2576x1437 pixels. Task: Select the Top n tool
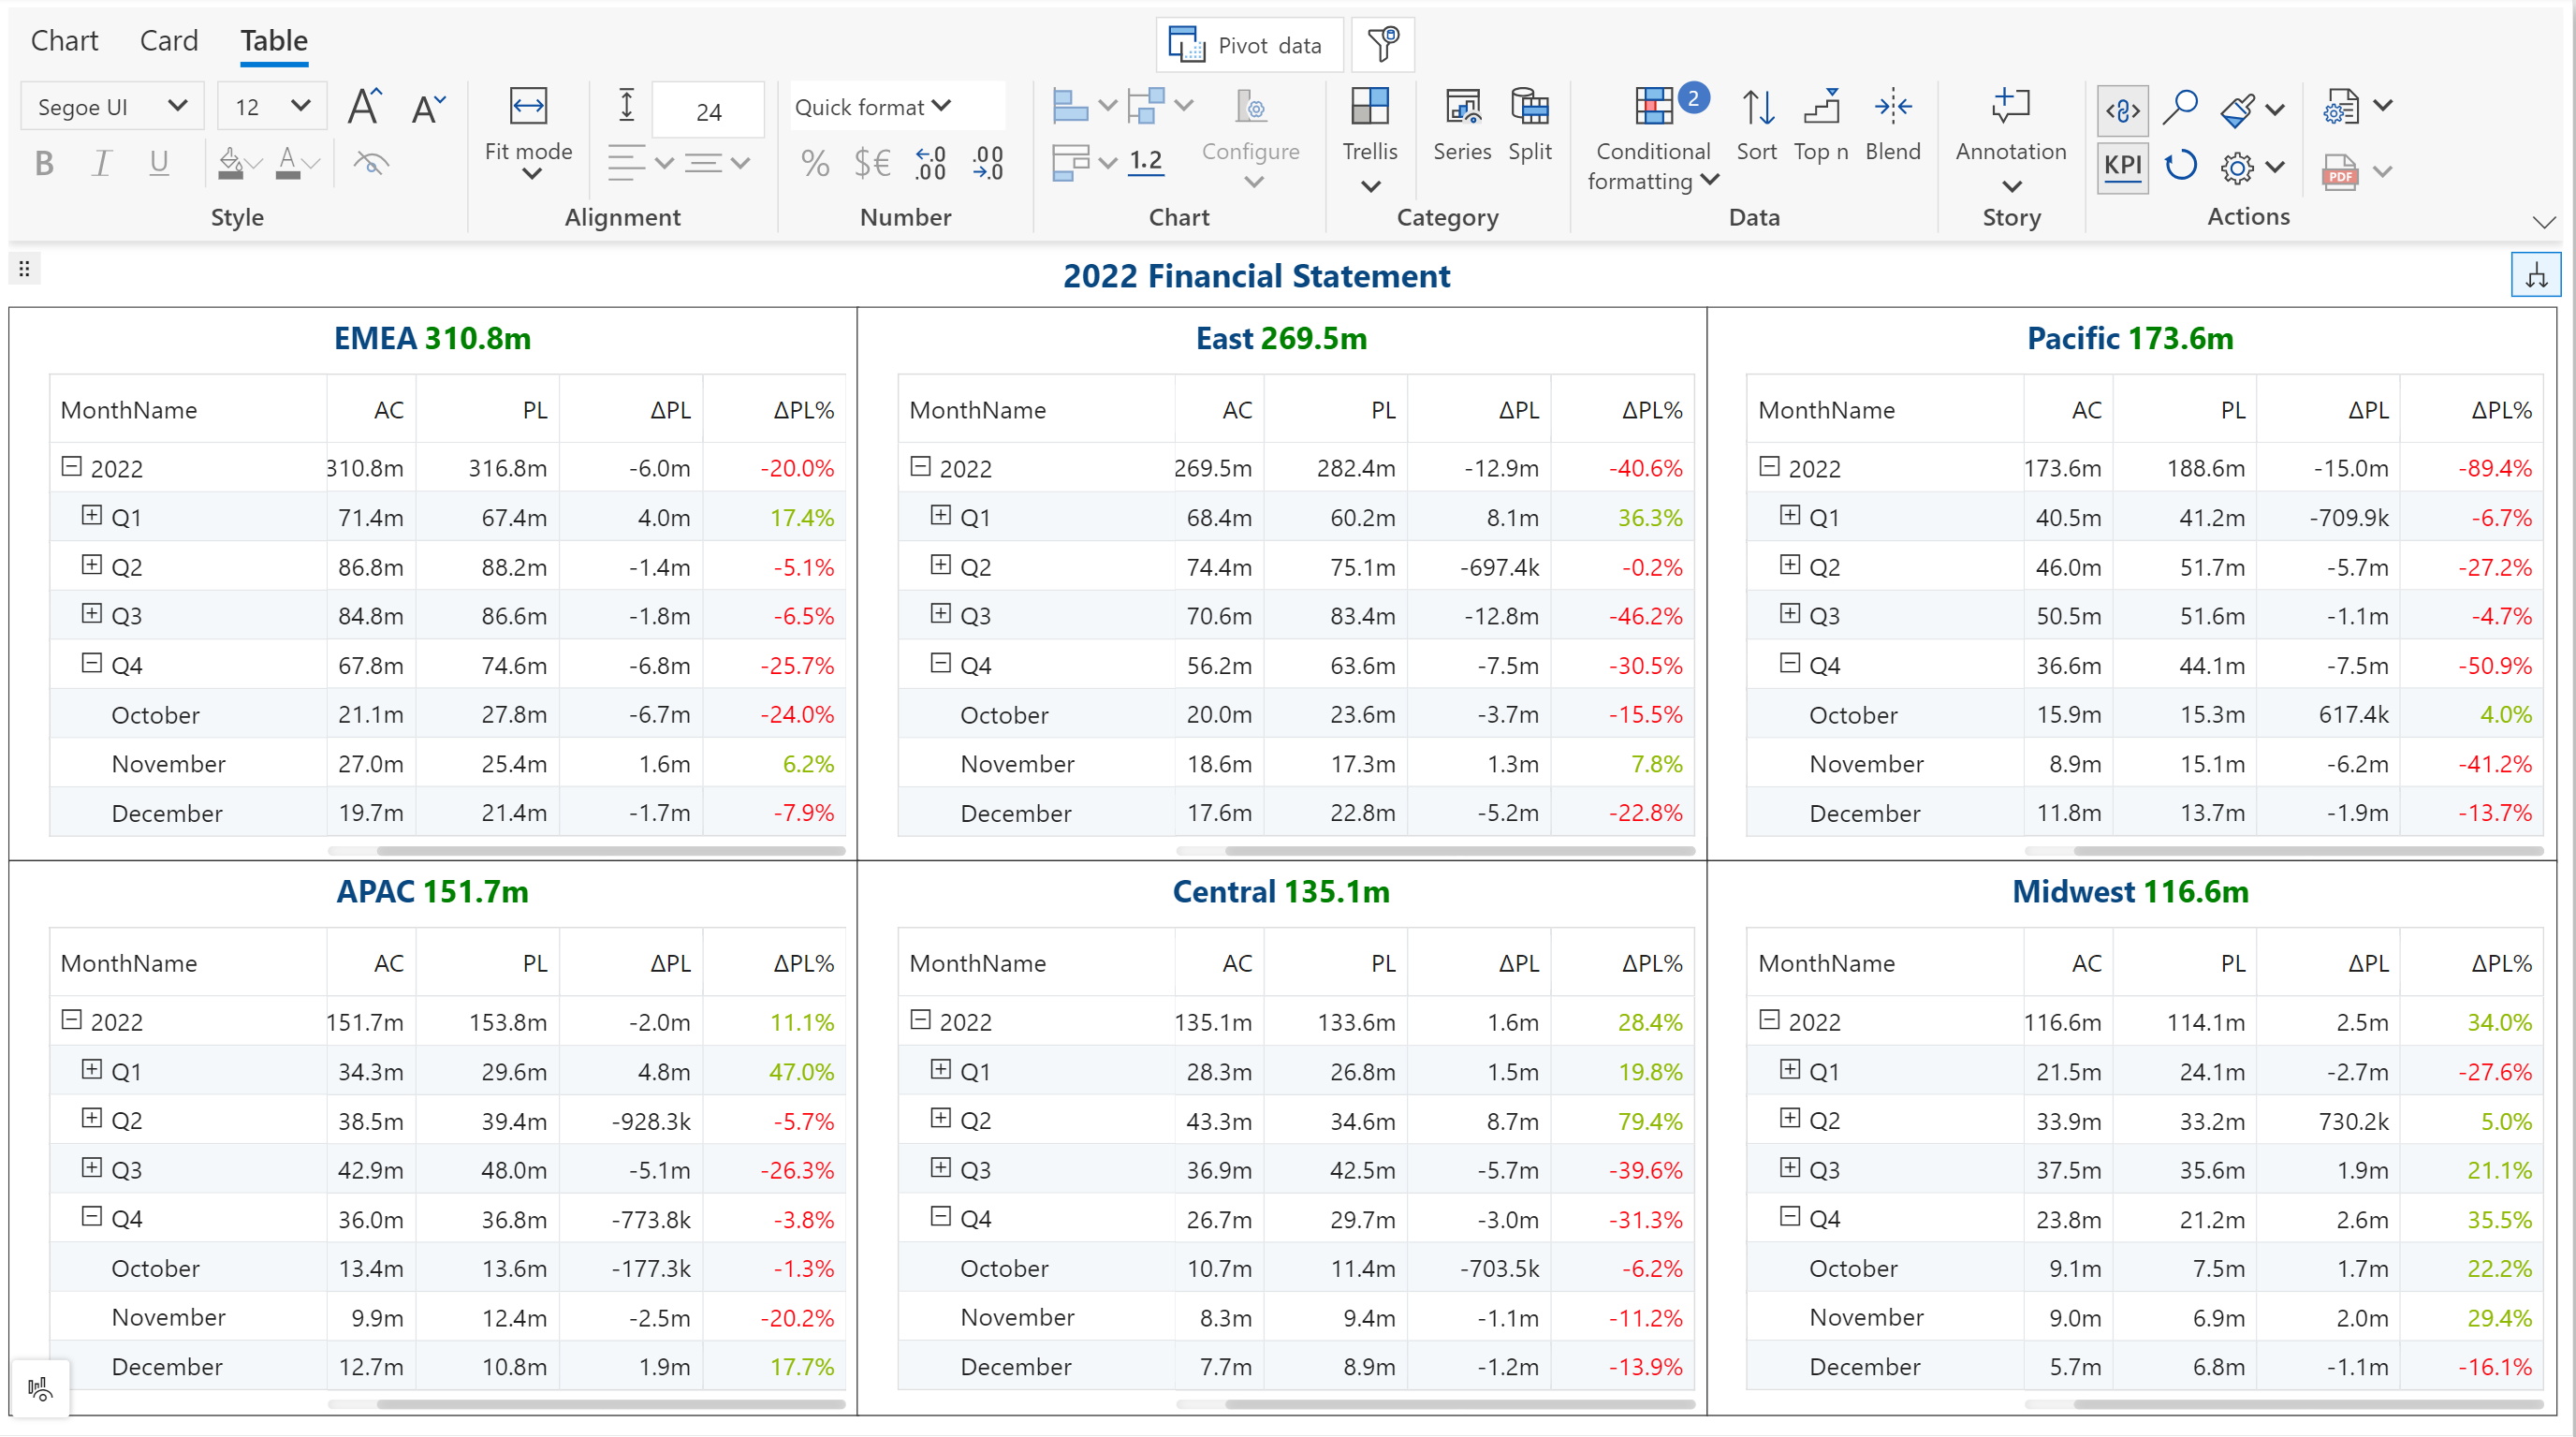click(1821, 108)
